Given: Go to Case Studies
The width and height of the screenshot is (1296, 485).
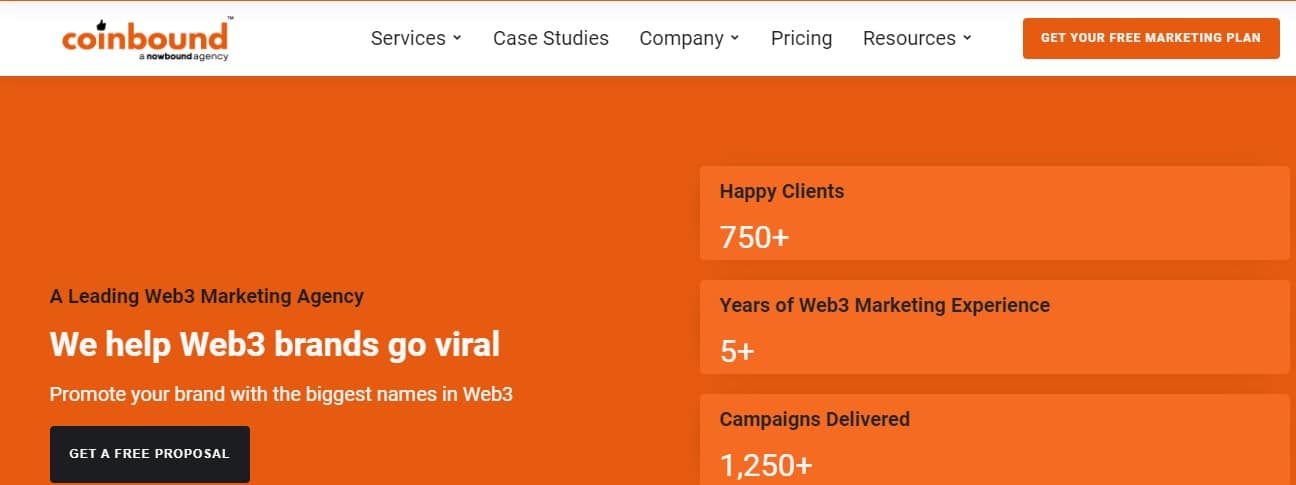Looking at the screenshot, I should (x=551, y=38).
